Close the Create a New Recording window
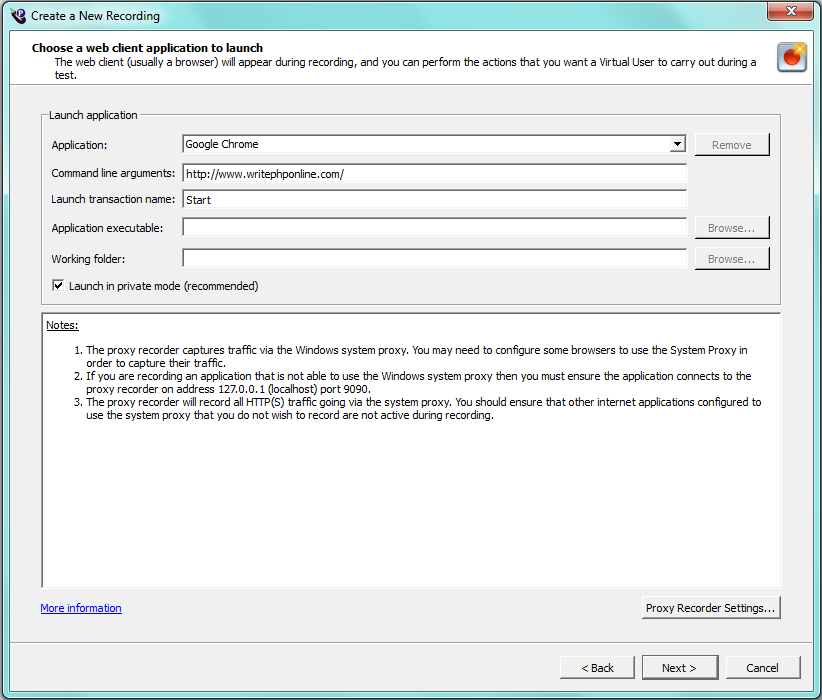822x700 pixels. [x=789, y=13]
